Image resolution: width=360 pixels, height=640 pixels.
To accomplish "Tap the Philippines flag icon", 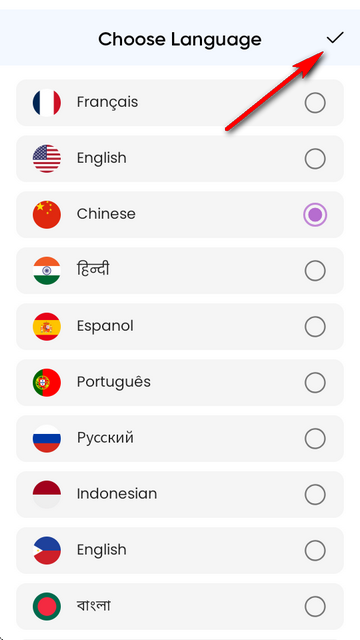I will click(x=47, y=550).
